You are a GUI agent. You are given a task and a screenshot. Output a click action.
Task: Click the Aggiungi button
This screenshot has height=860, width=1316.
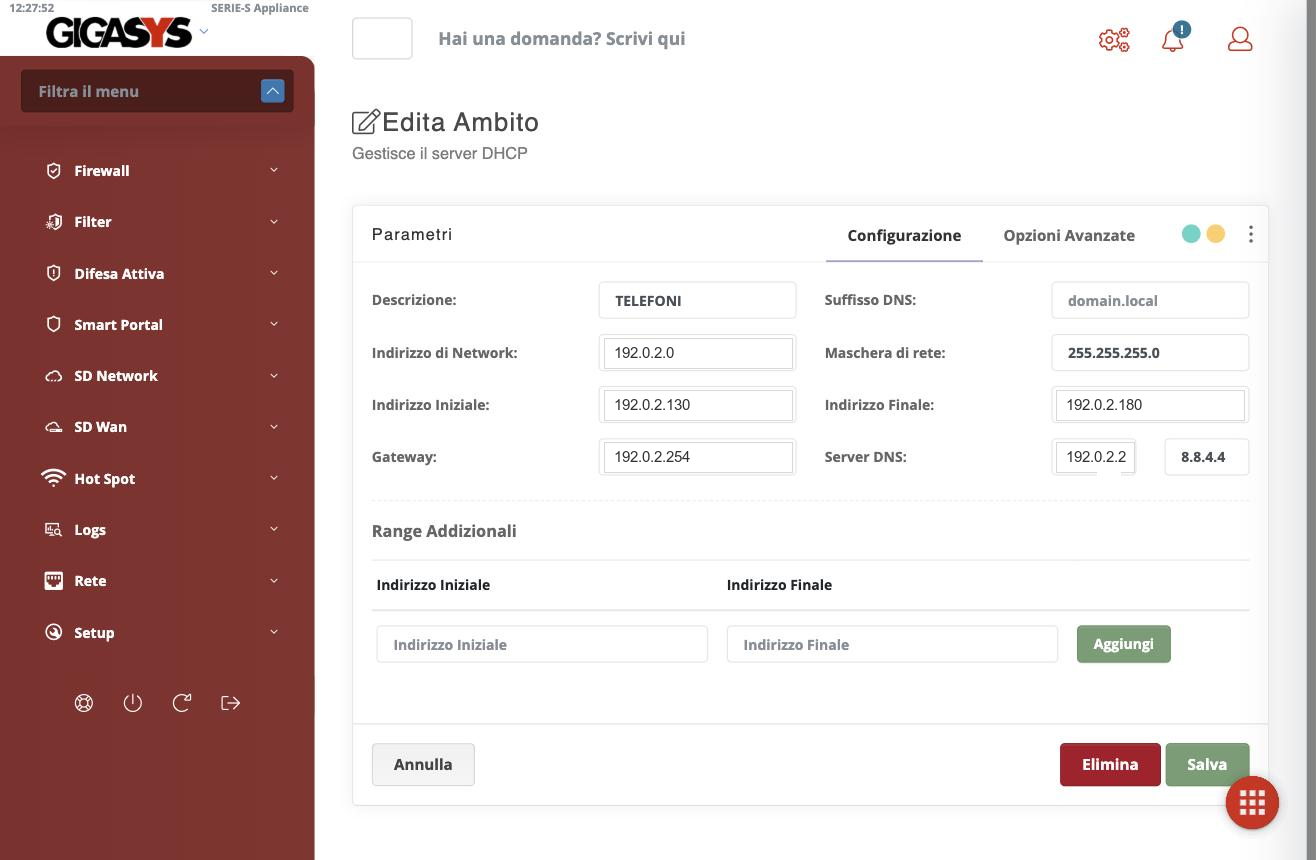pos(1123,644)
